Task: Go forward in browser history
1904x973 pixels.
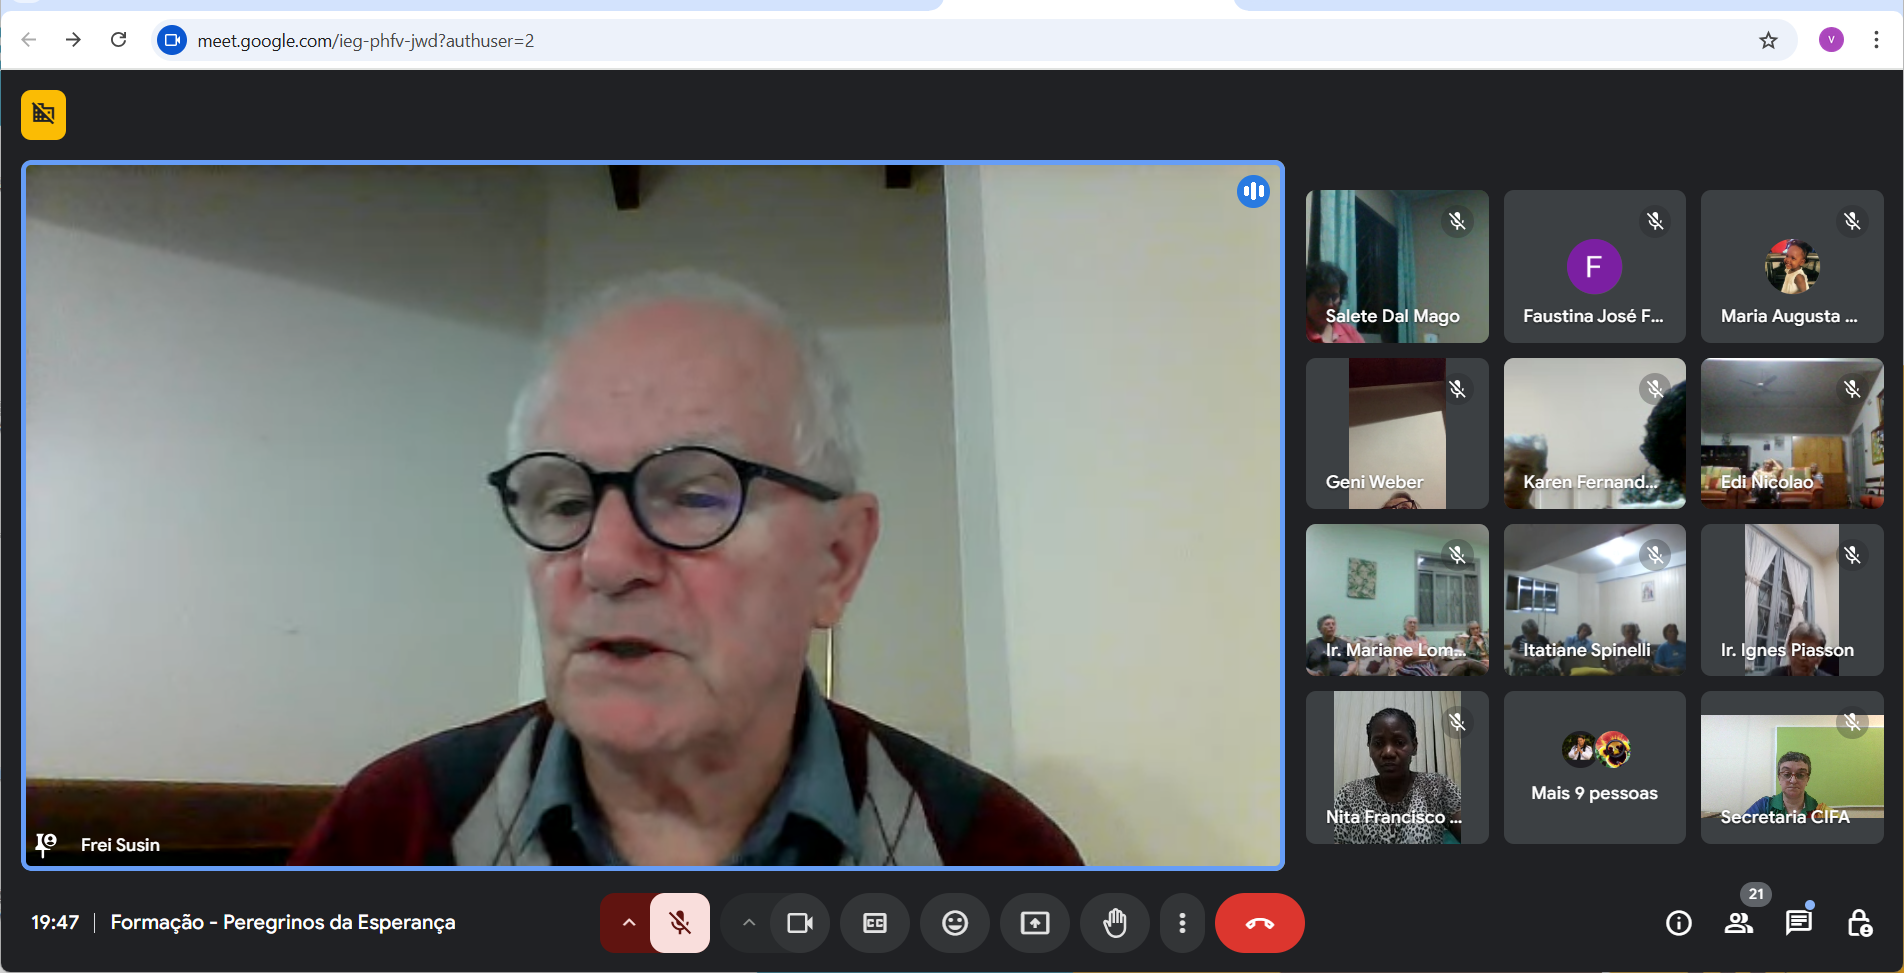Action: tap(73, 40)
